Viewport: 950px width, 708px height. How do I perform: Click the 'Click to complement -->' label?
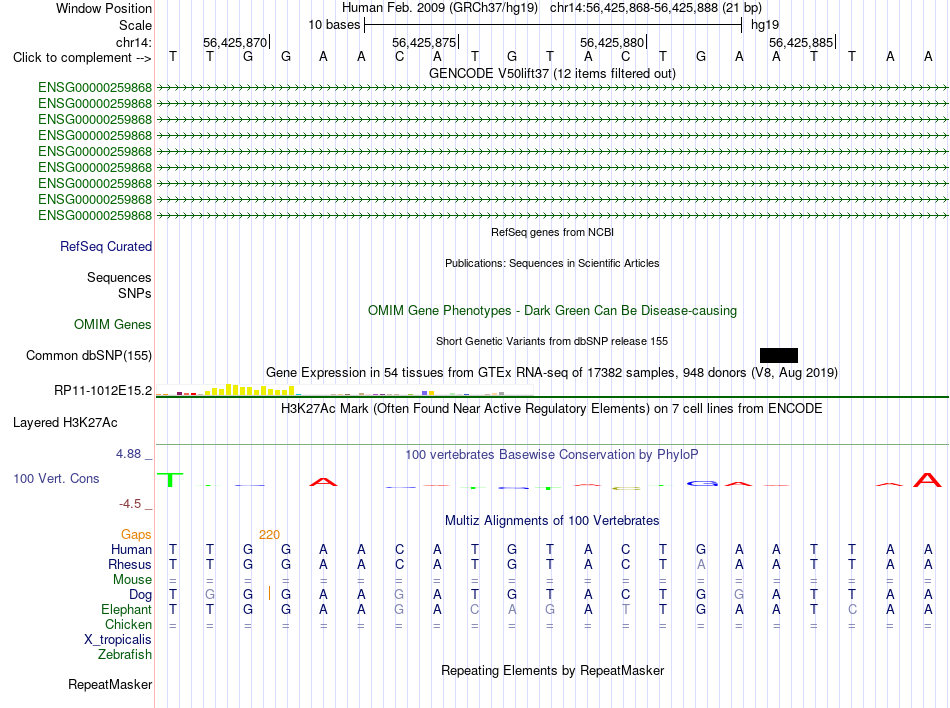(x=82, y=58)
